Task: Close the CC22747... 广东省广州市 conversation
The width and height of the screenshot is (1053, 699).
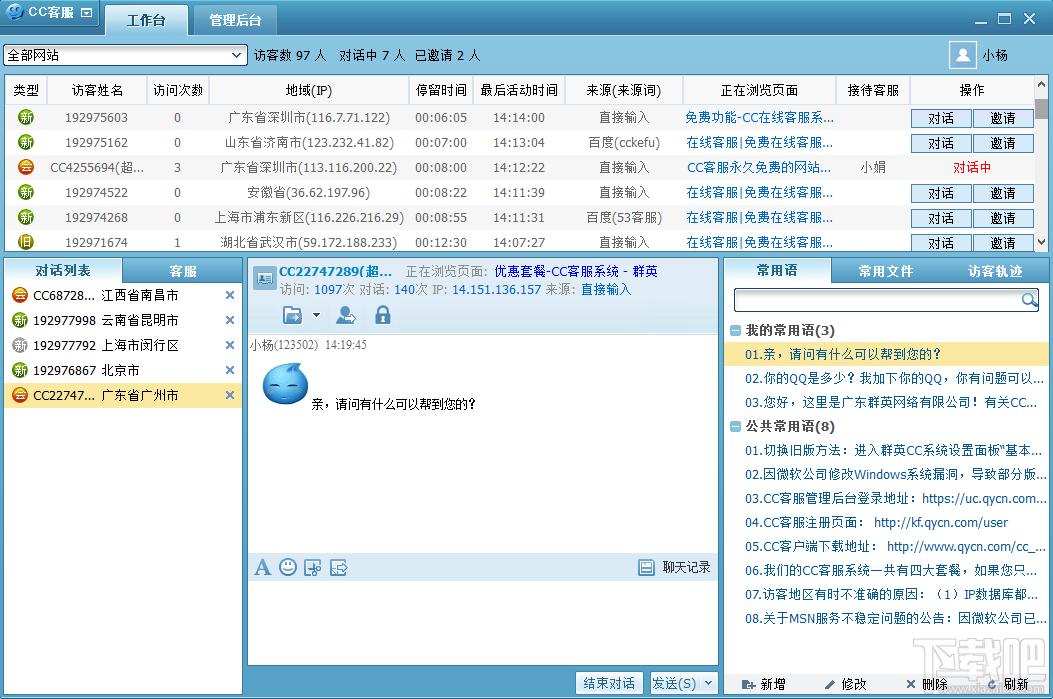Action: tap(230, 395)
